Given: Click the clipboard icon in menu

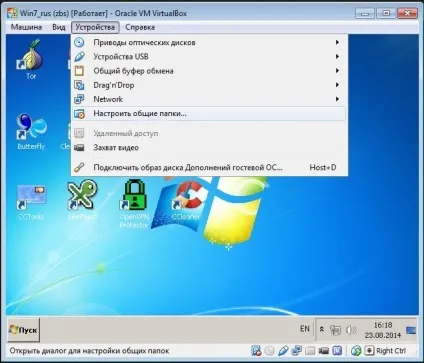Looking at the screenshot, I should click(79, 71).
